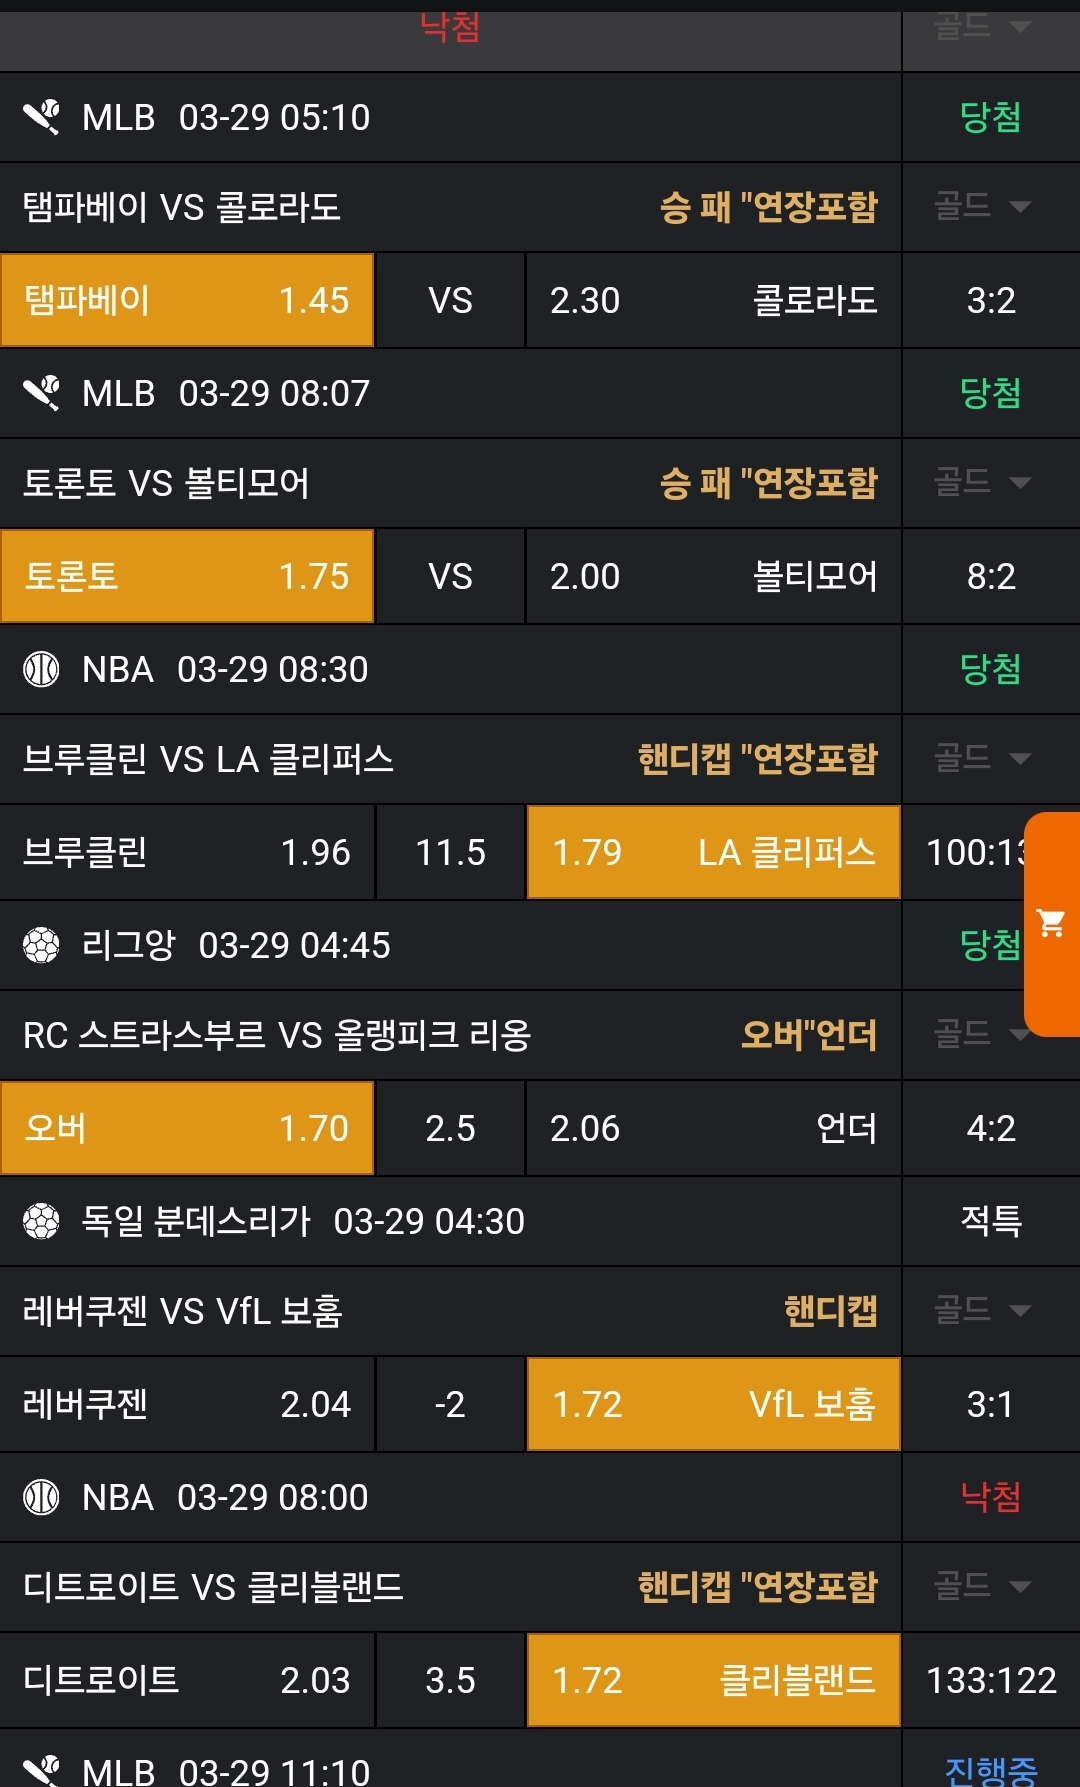Select 탬파베이 1.45 odds cell
Image resolution: width=1080 pixels, height=1787 pixels.
187,300
